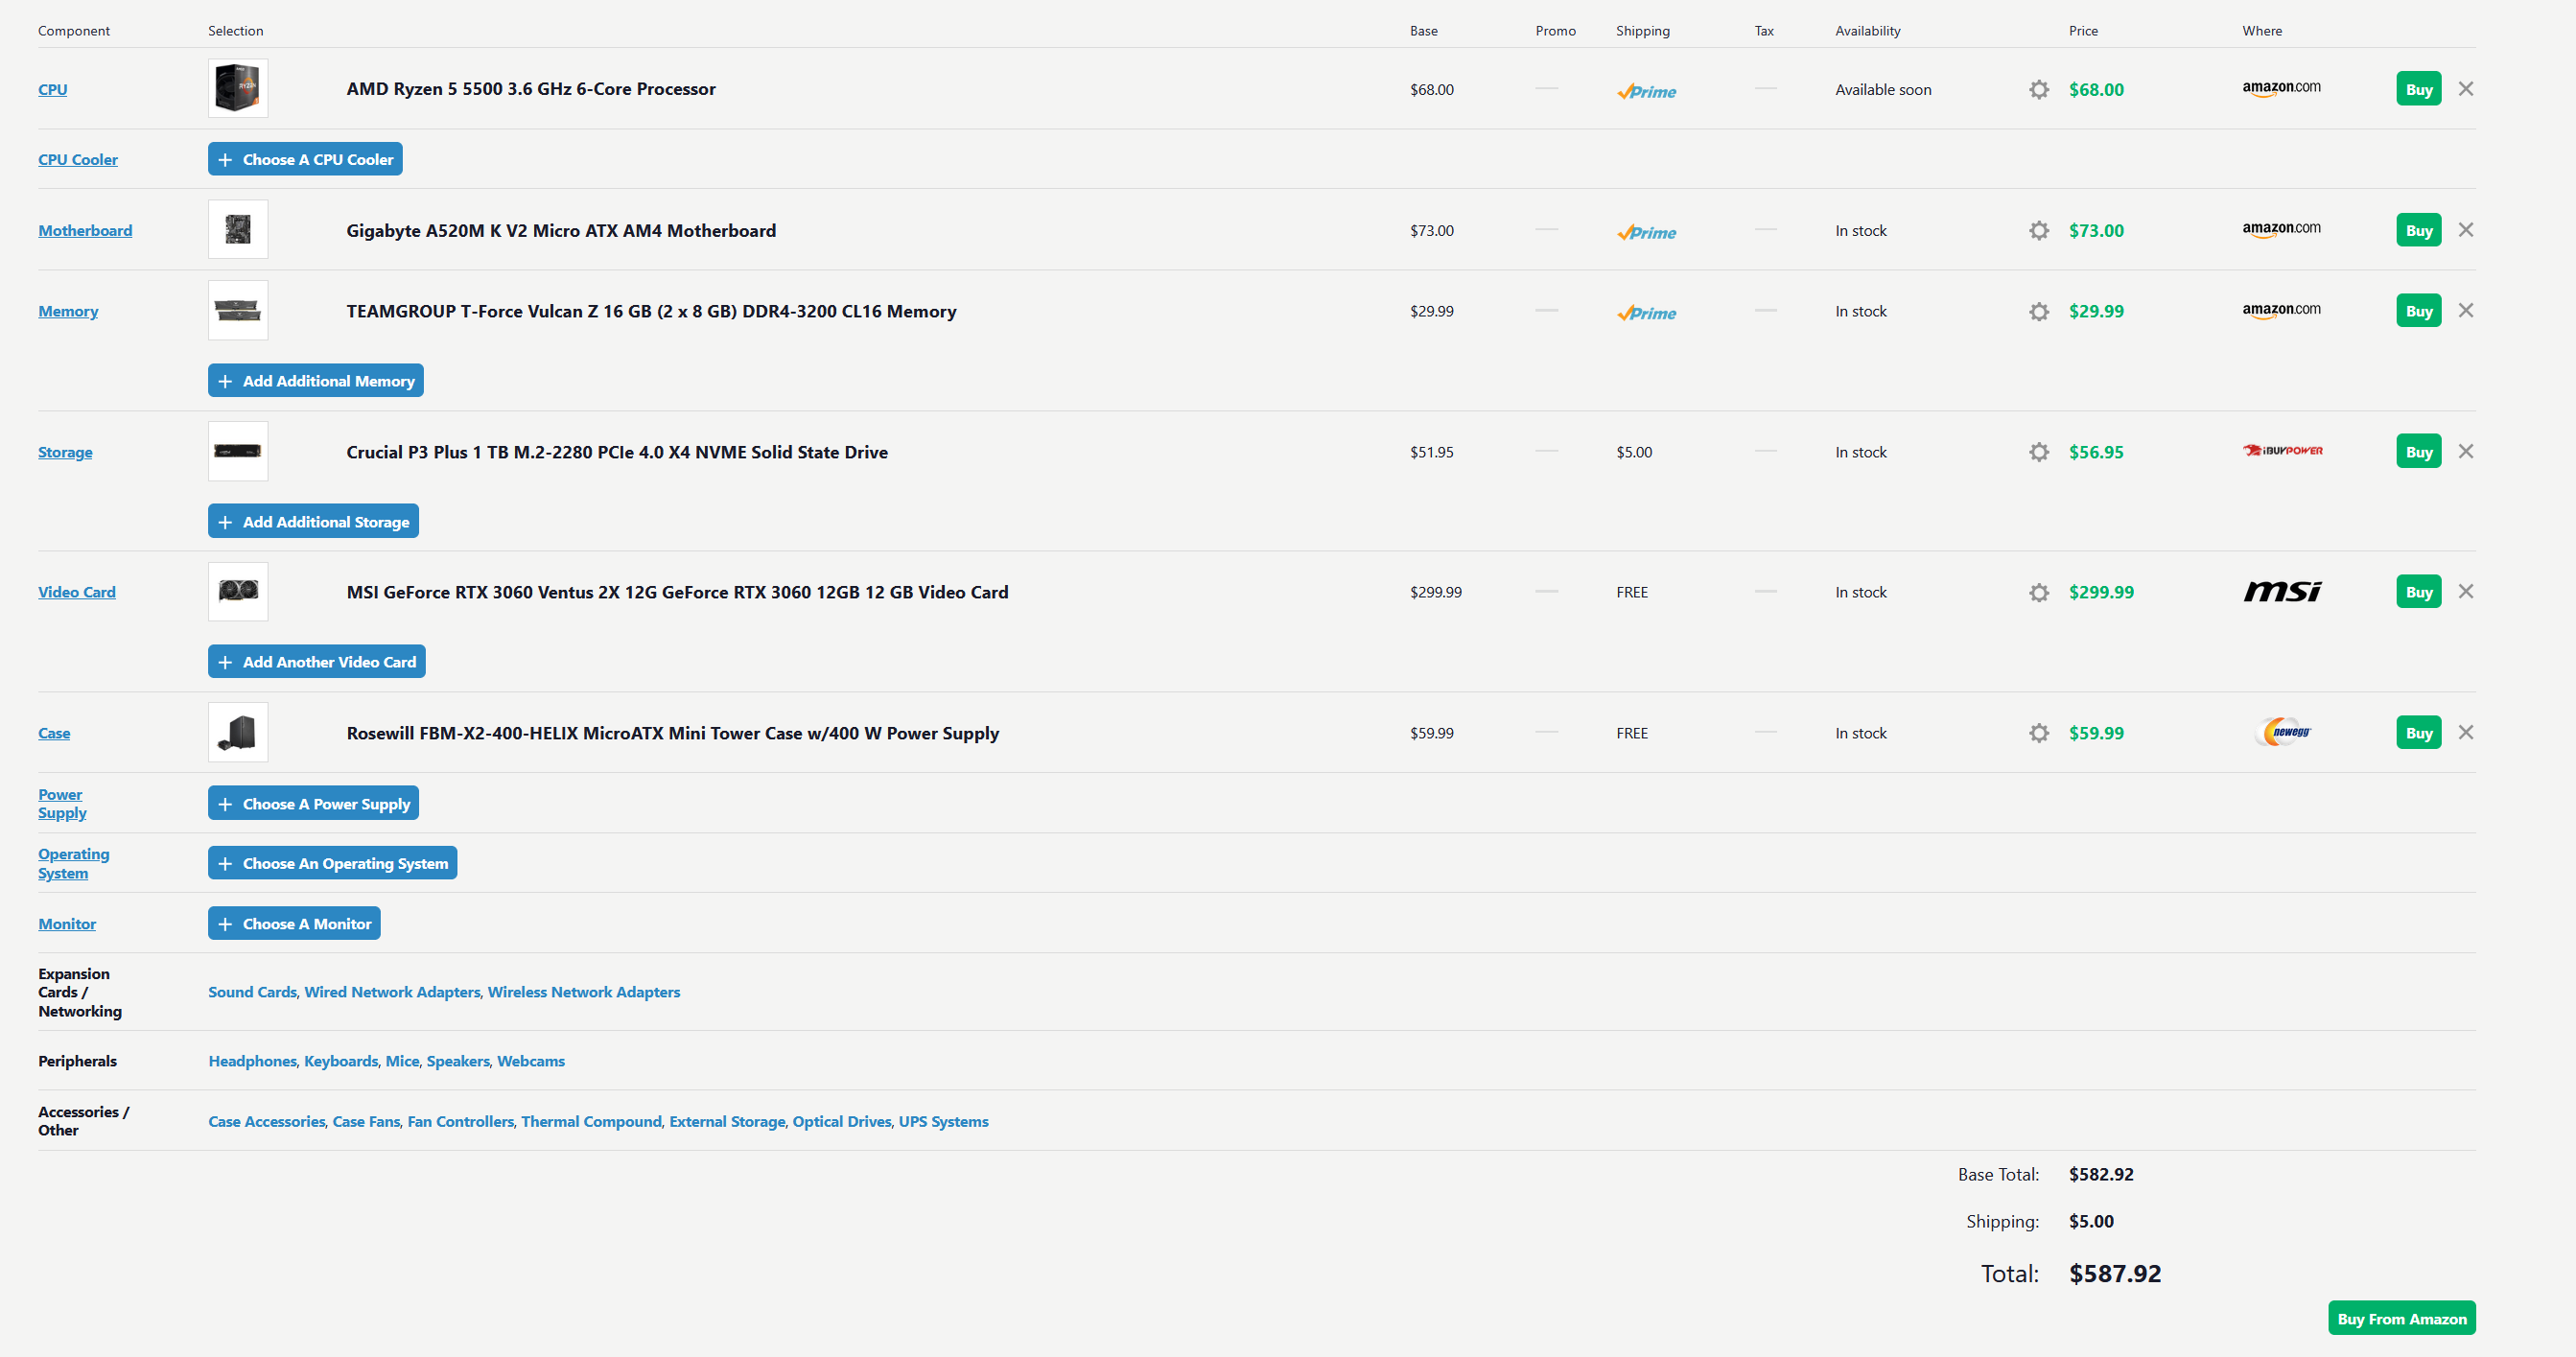Open the Keyboards peripherals link
Screen dimensions: 2576x1357
pyautogui.click(x=341, y=1061)
